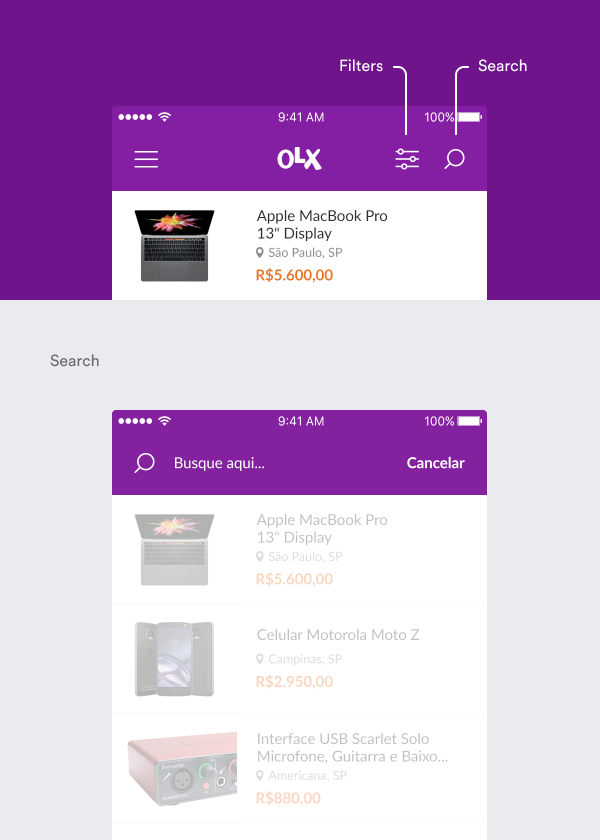Select the Motorola Moto Z phone thumbnail
This screenshot has width=600, height=840.
click(x=175, y=659)
